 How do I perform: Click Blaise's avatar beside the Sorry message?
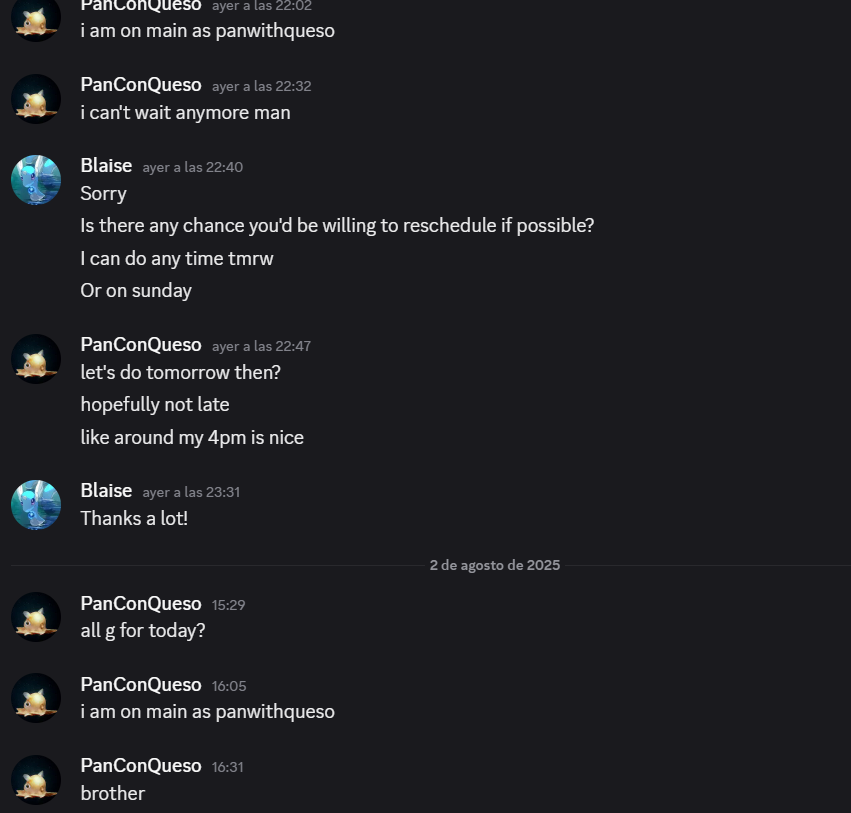(36, 180)
